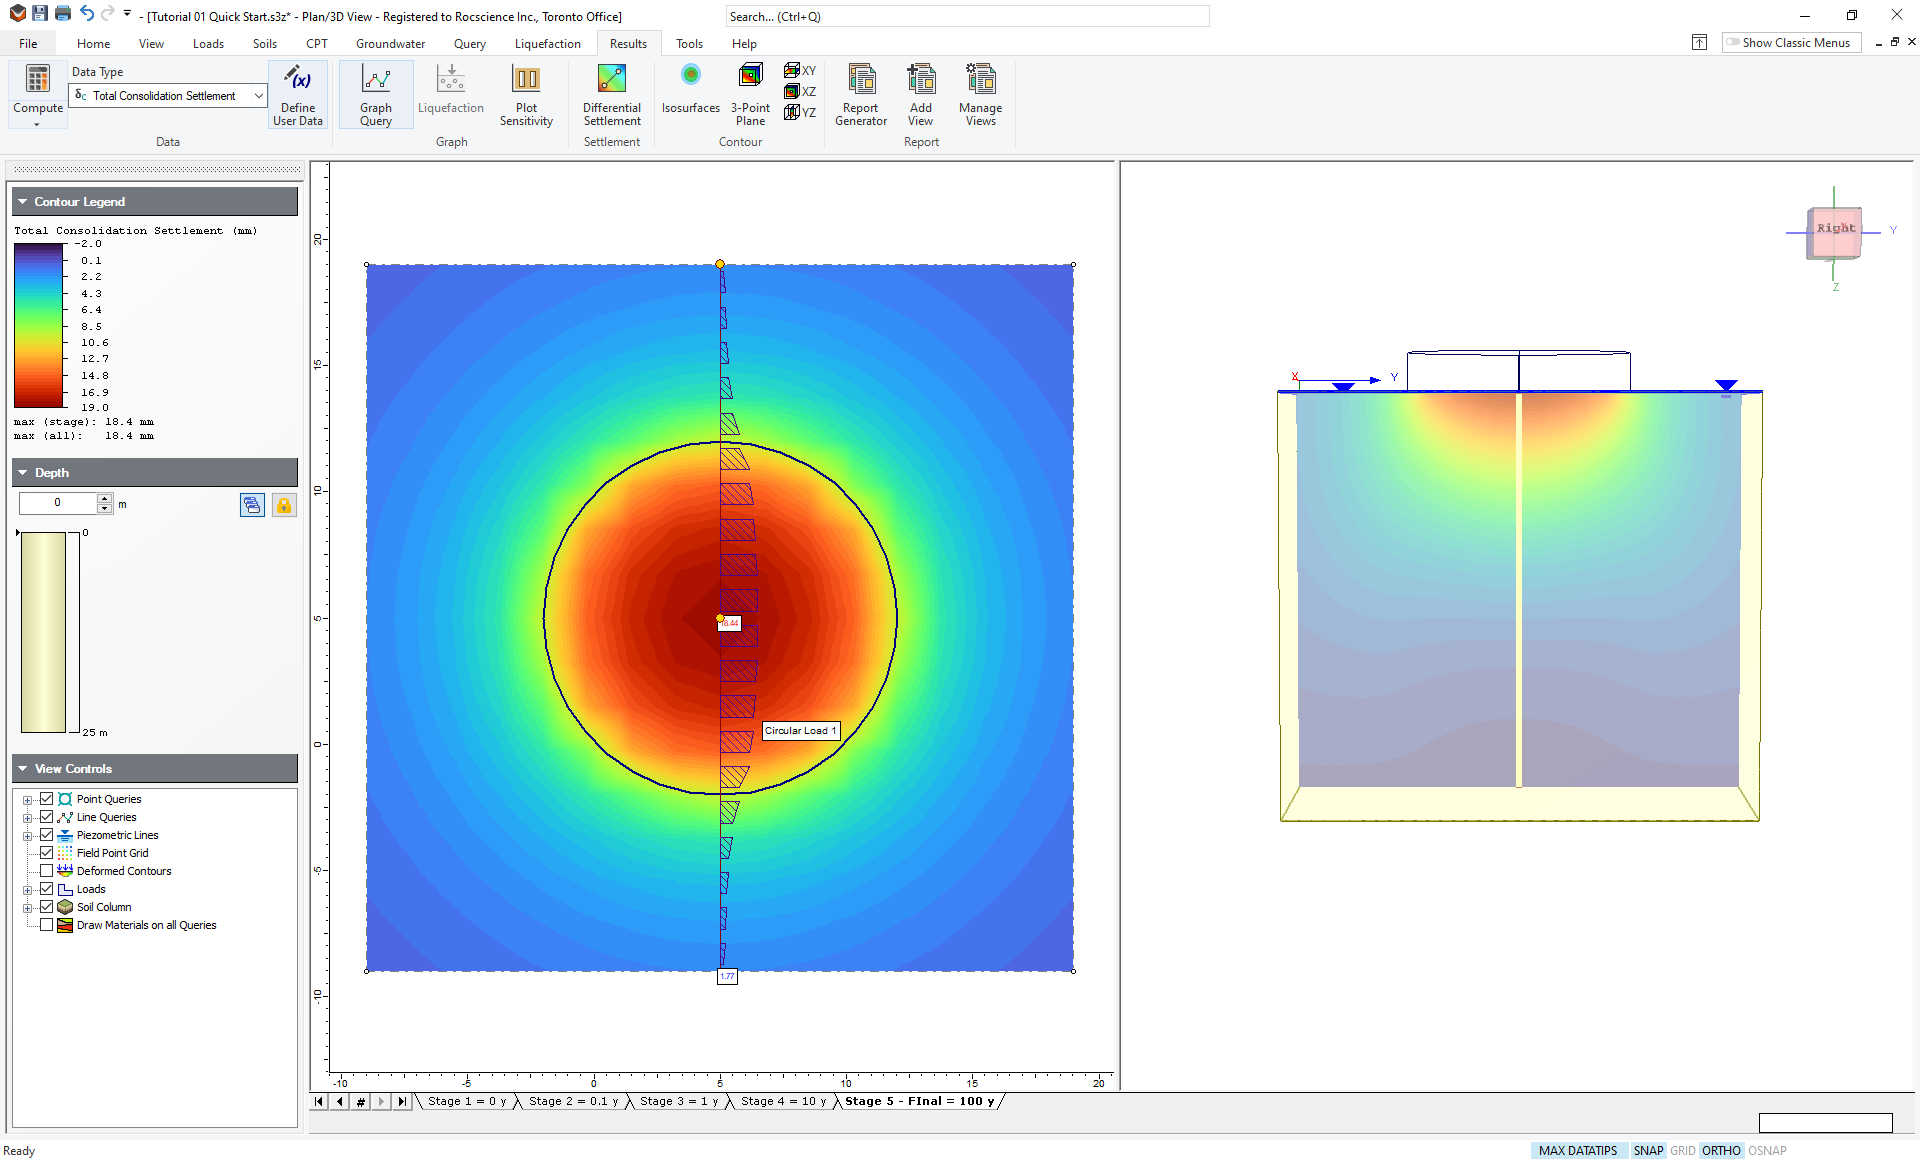Click the Differential Settlement icon

(x=611, y=94)
